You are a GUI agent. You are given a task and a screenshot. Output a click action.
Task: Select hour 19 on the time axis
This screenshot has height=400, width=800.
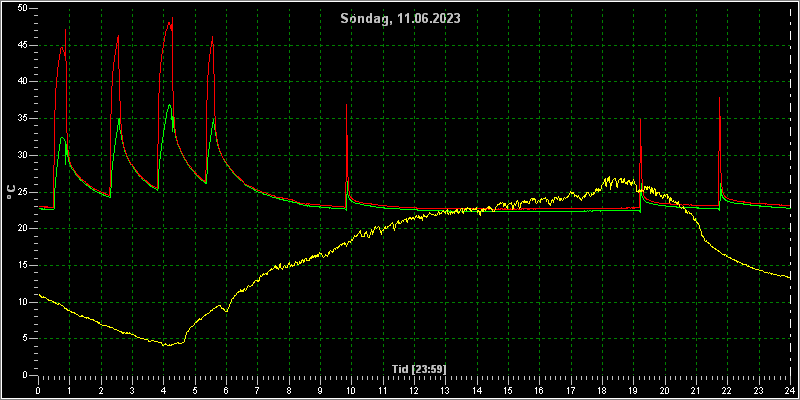tap(634, 391)
